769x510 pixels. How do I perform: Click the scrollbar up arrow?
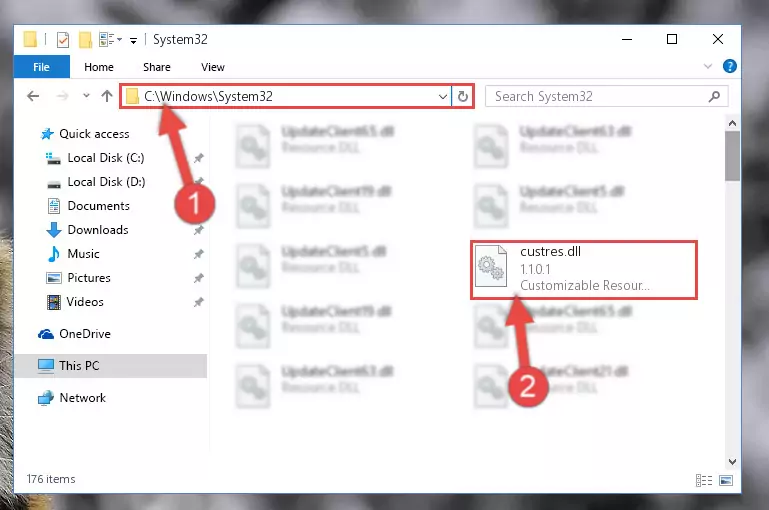click(x=732, y=123)
